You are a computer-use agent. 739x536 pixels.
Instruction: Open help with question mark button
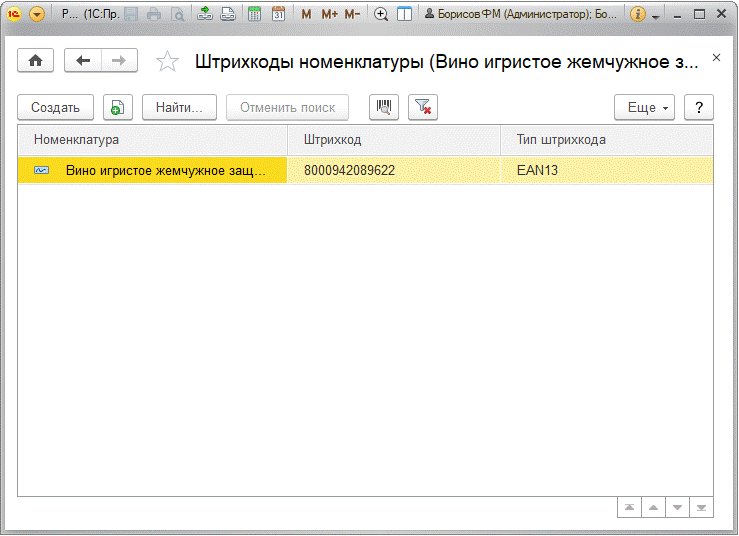[x=699, y=107]
